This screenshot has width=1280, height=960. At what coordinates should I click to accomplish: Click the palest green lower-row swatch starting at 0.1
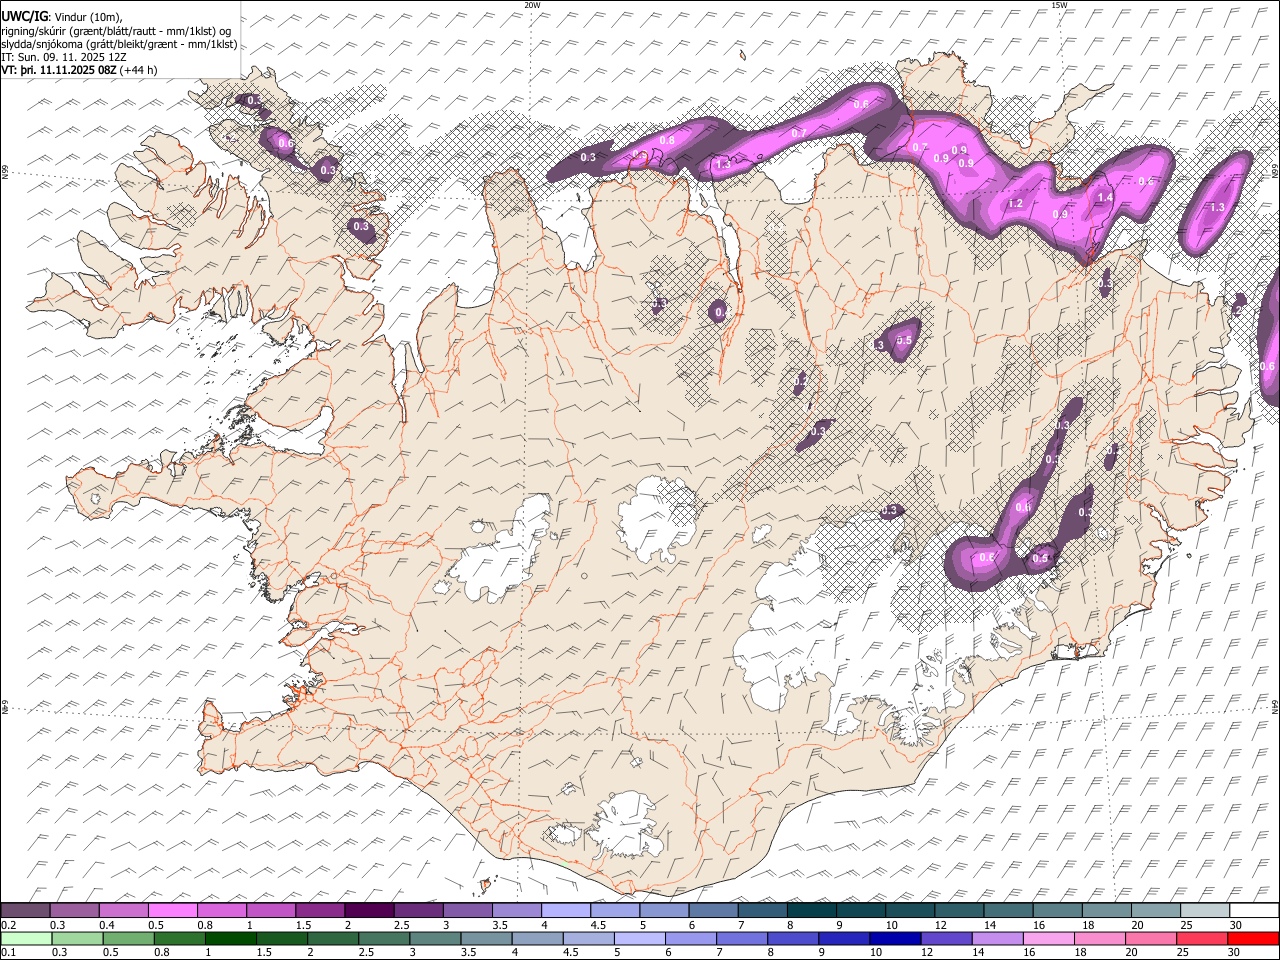(26, 938)
